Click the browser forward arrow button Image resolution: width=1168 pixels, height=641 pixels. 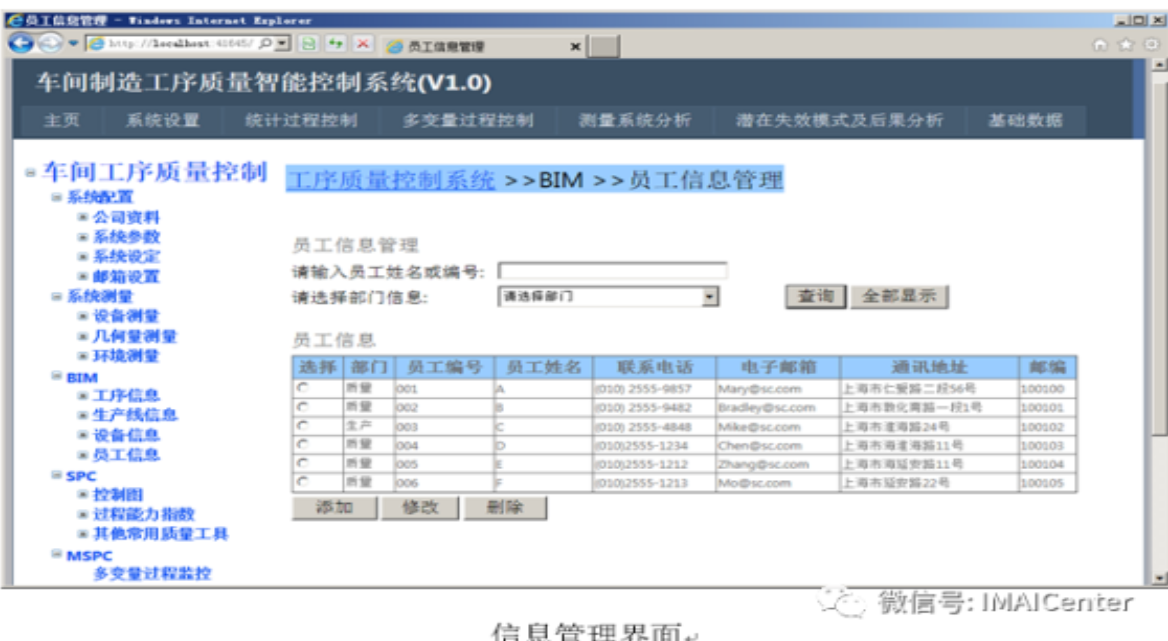pos(49,45)
